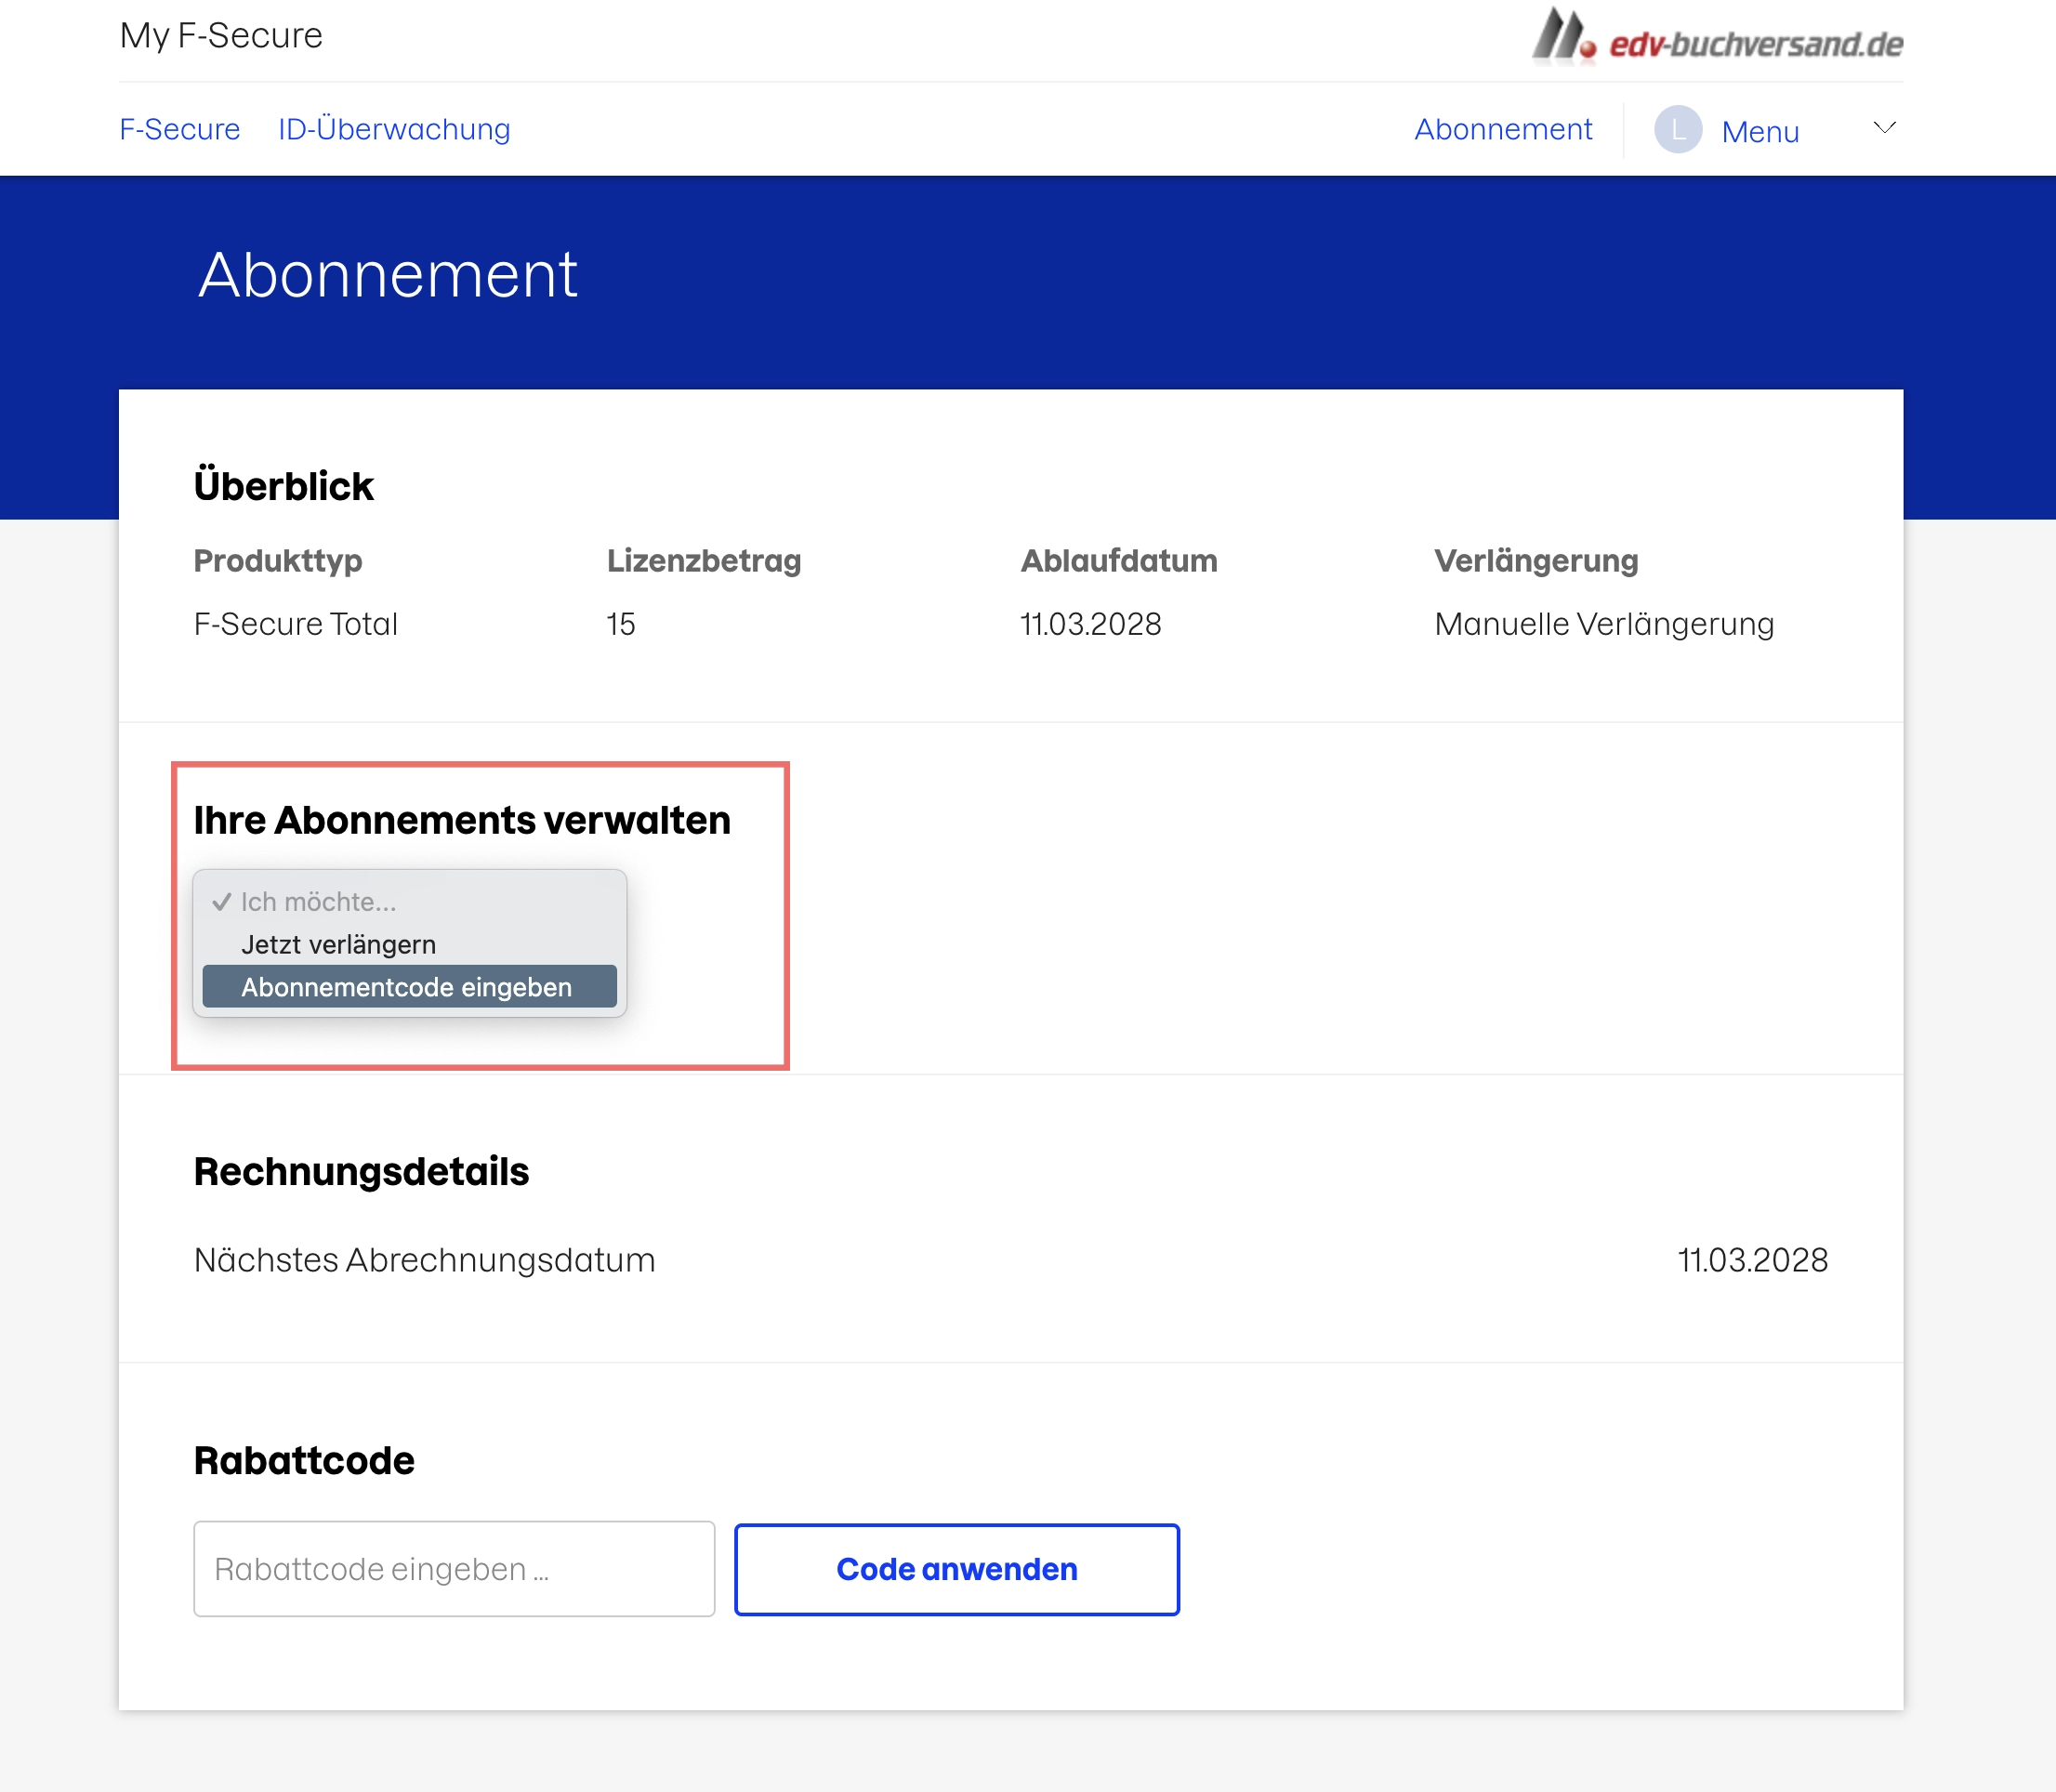Click the 'Rechnungsdetails' heading
This screenshot has width=2056, height=1792.
pos(361,1172)
